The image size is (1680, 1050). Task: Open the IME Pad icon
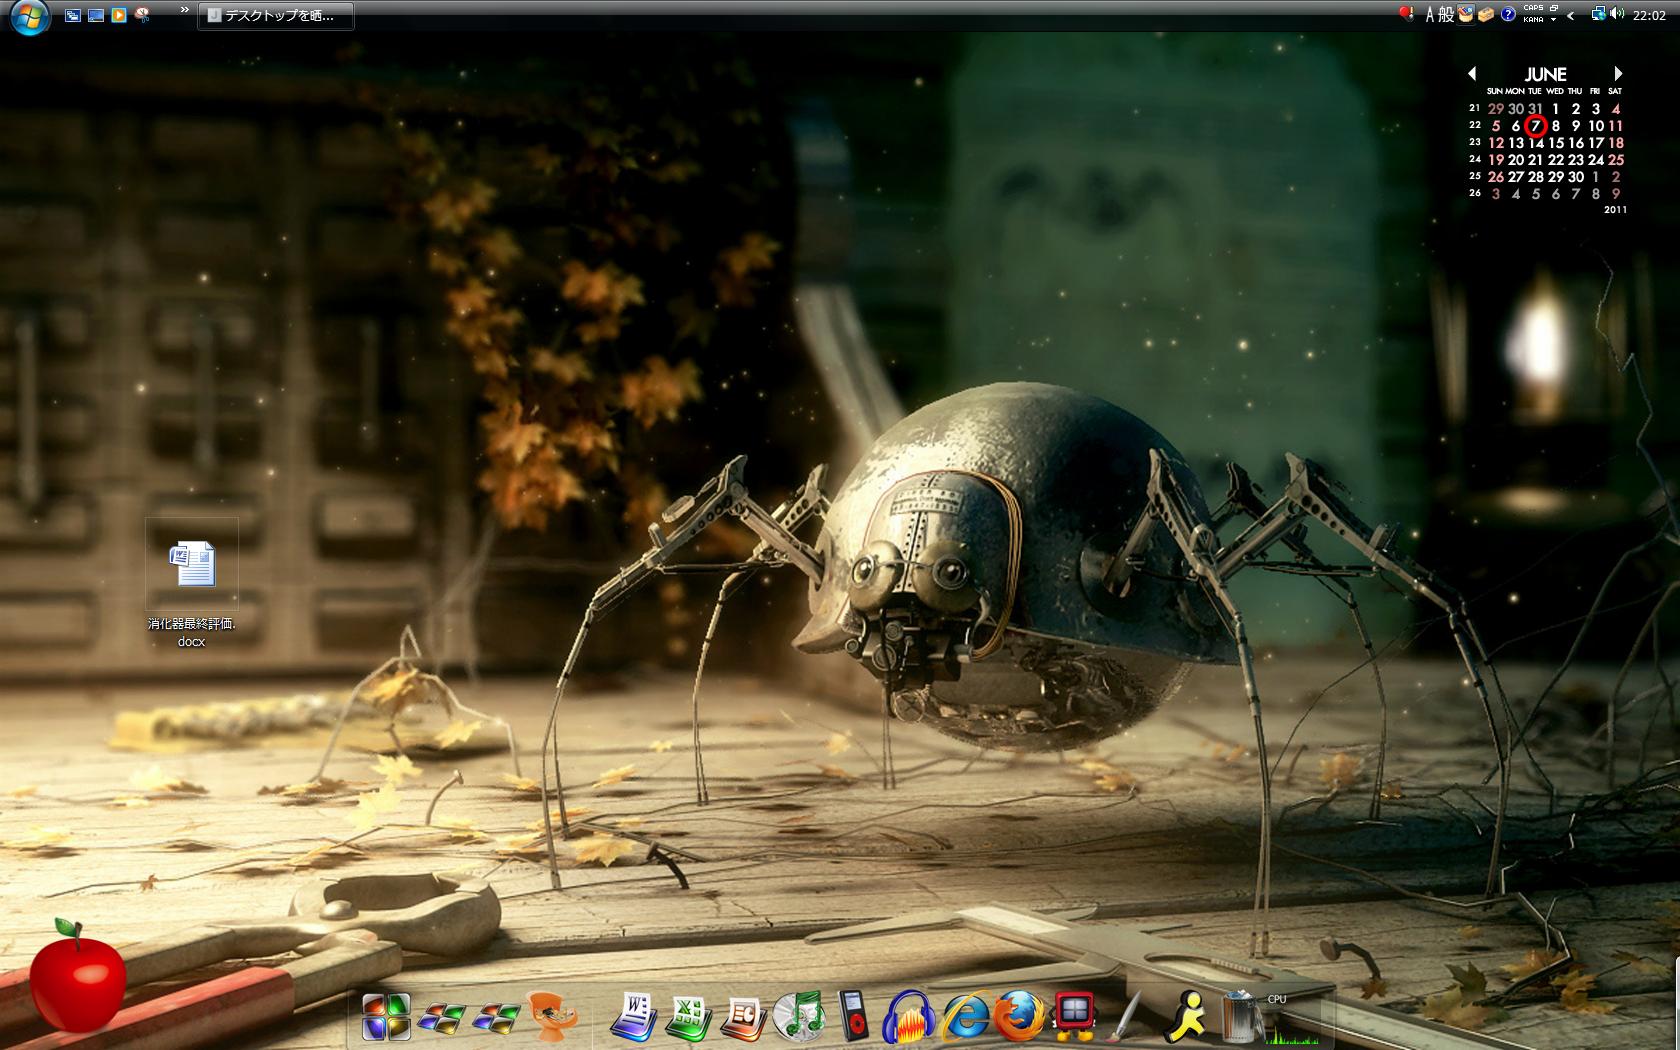tap(1466, 14)
